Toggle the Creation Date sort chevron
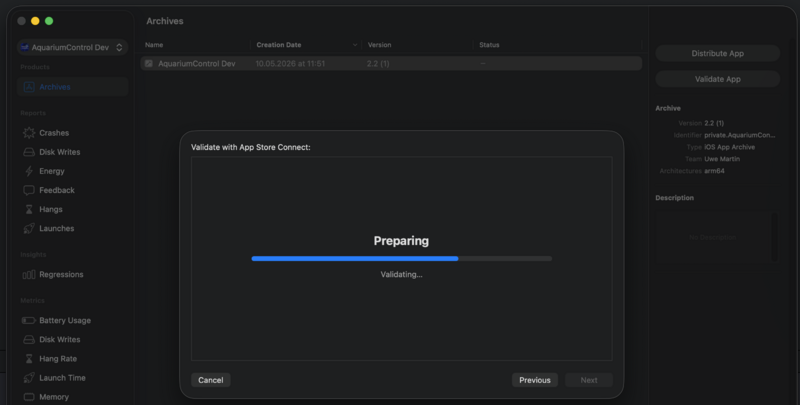800x405 pixels. pyautogui.click(x=355, y=45)
